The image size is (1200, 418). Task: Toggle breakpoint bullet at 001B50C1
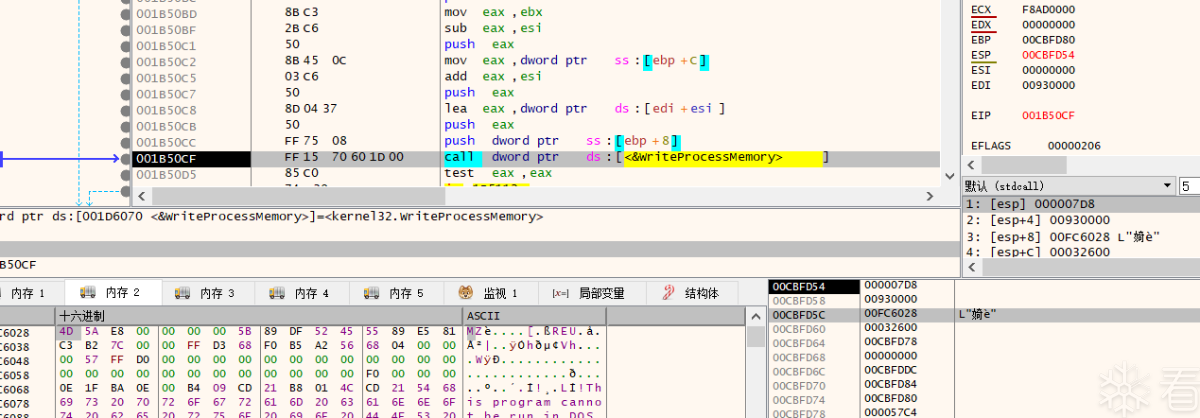point(126,46)
